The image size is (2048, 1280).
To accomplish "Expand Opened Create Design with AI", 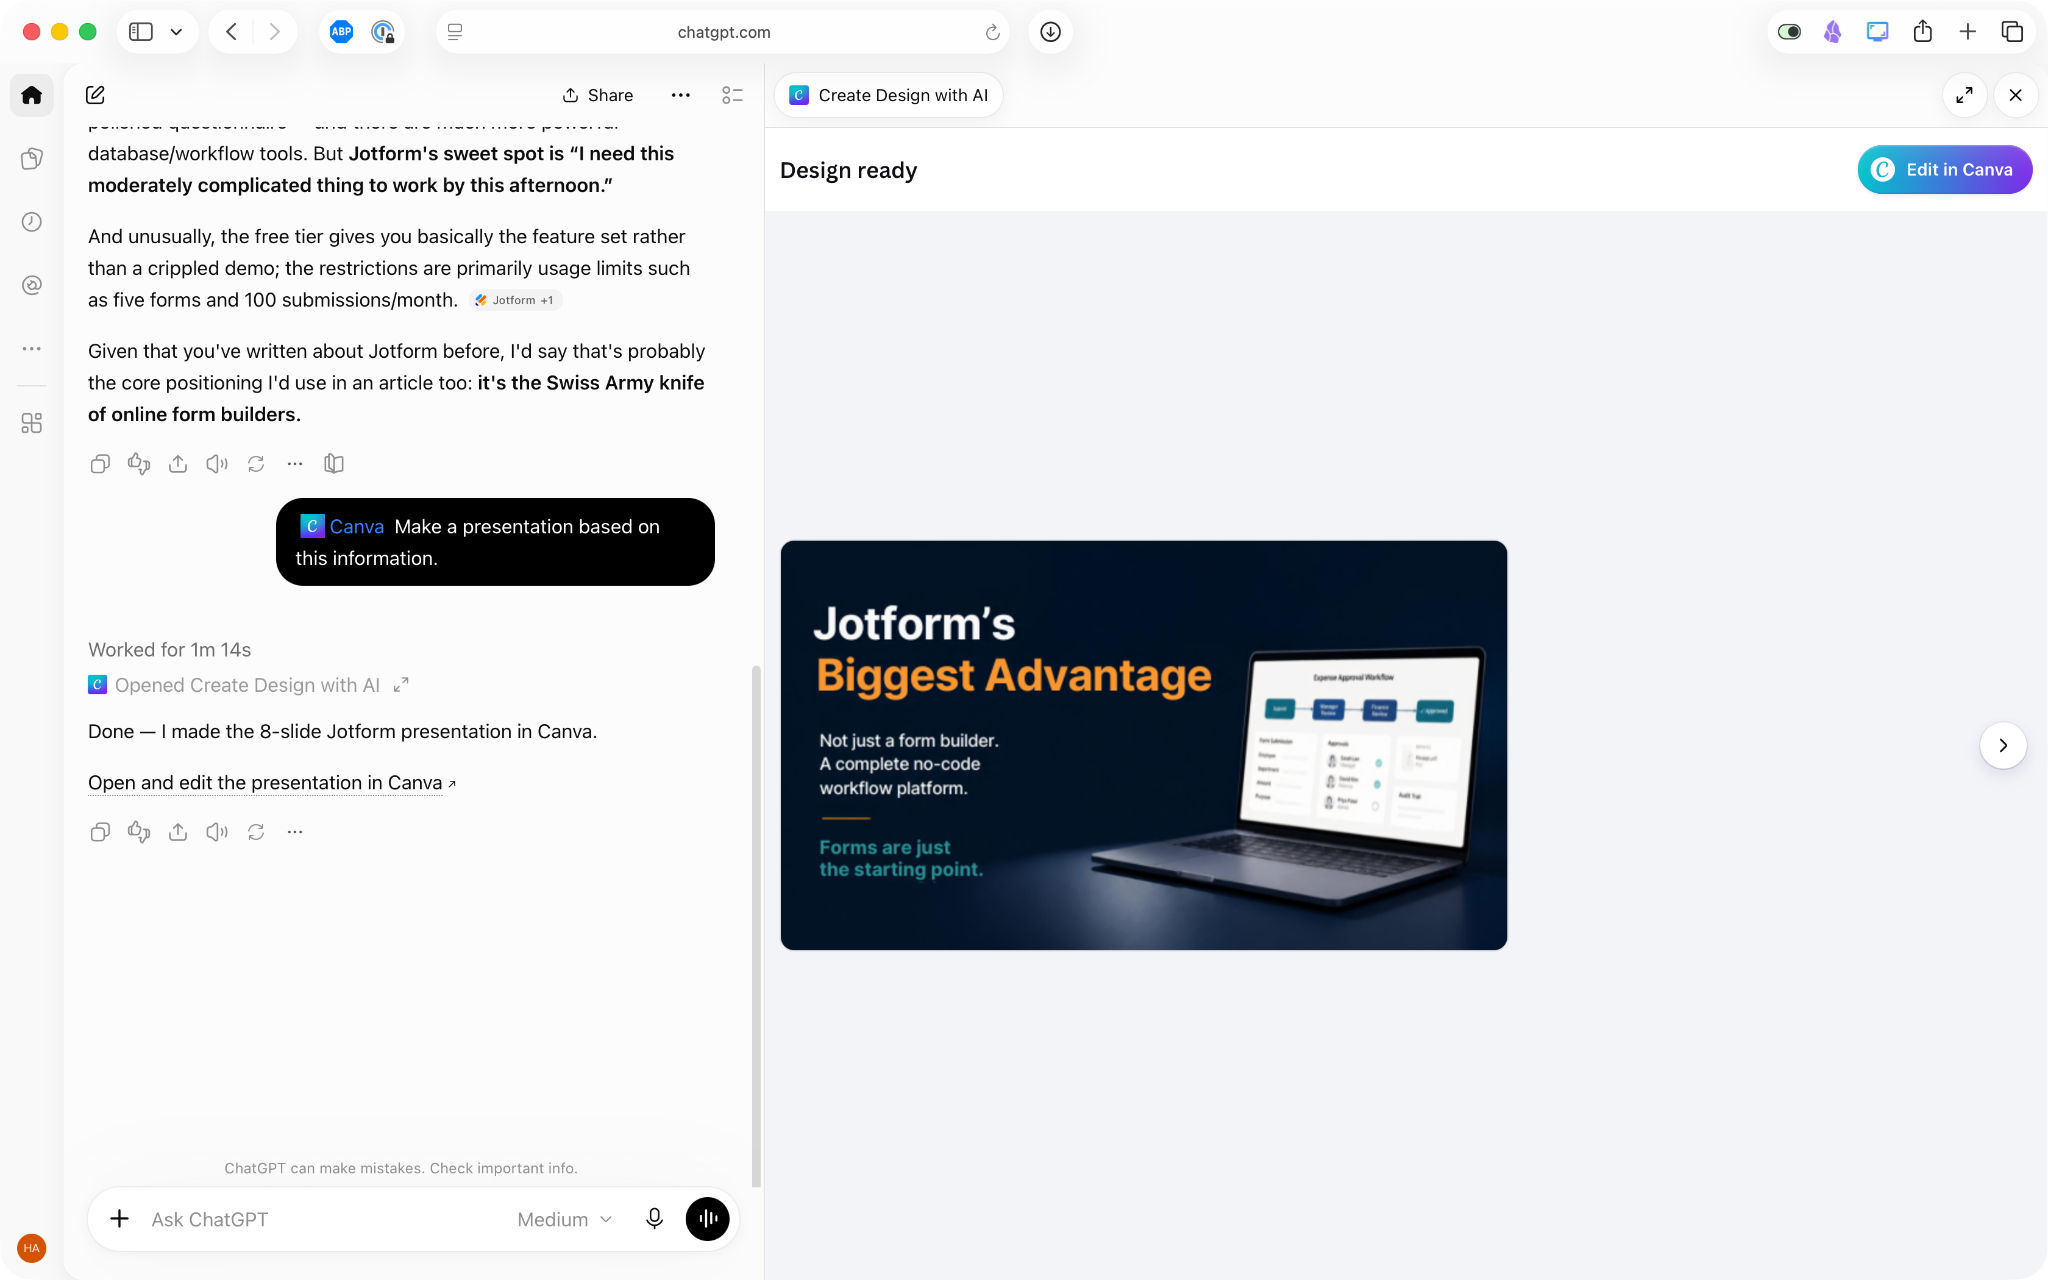I will 401,685.
